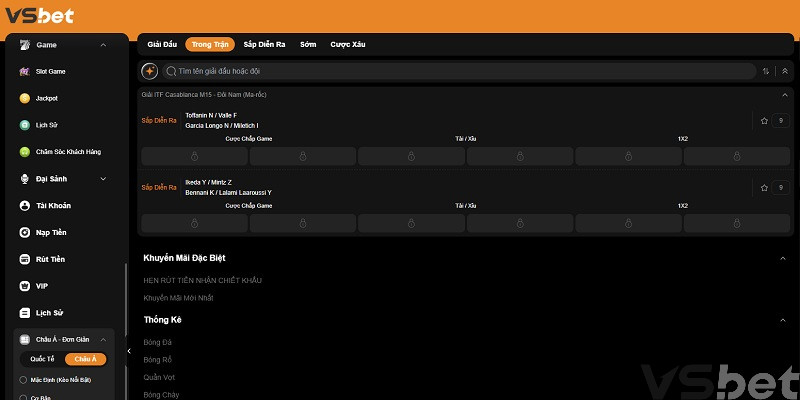This screenshot has width=800, height=400.
Task: Switch odds view to Quốc Tế
Action: (x=42, y=359)
